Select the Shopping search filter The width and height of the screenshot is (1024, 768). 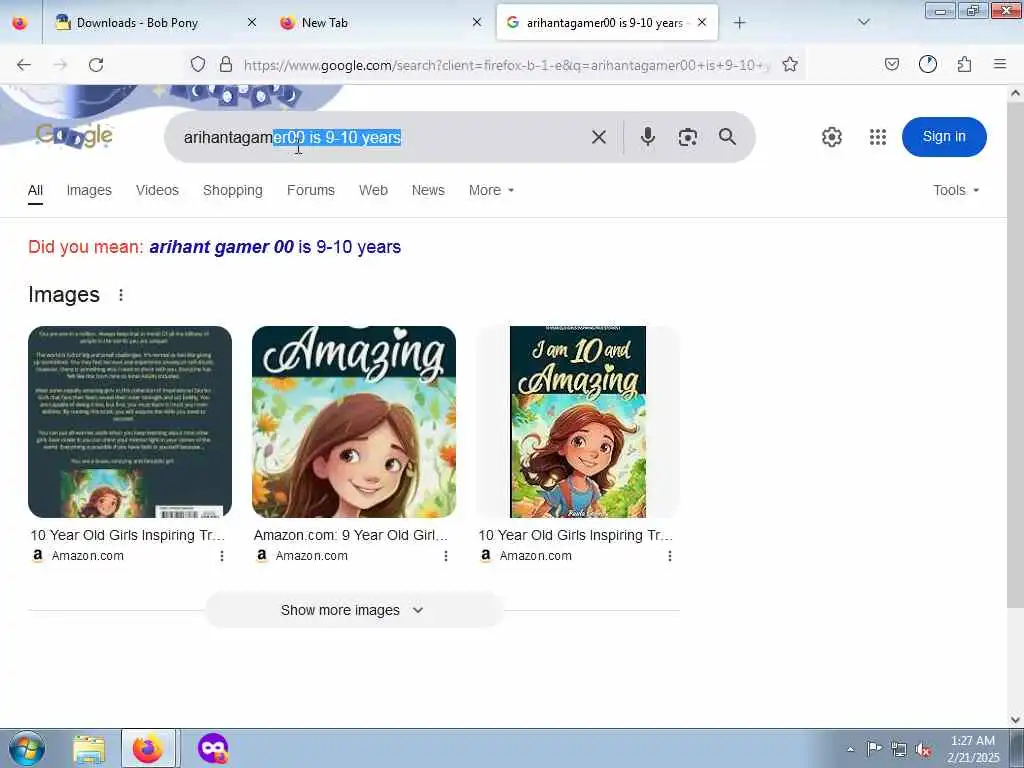coord(232,190)
